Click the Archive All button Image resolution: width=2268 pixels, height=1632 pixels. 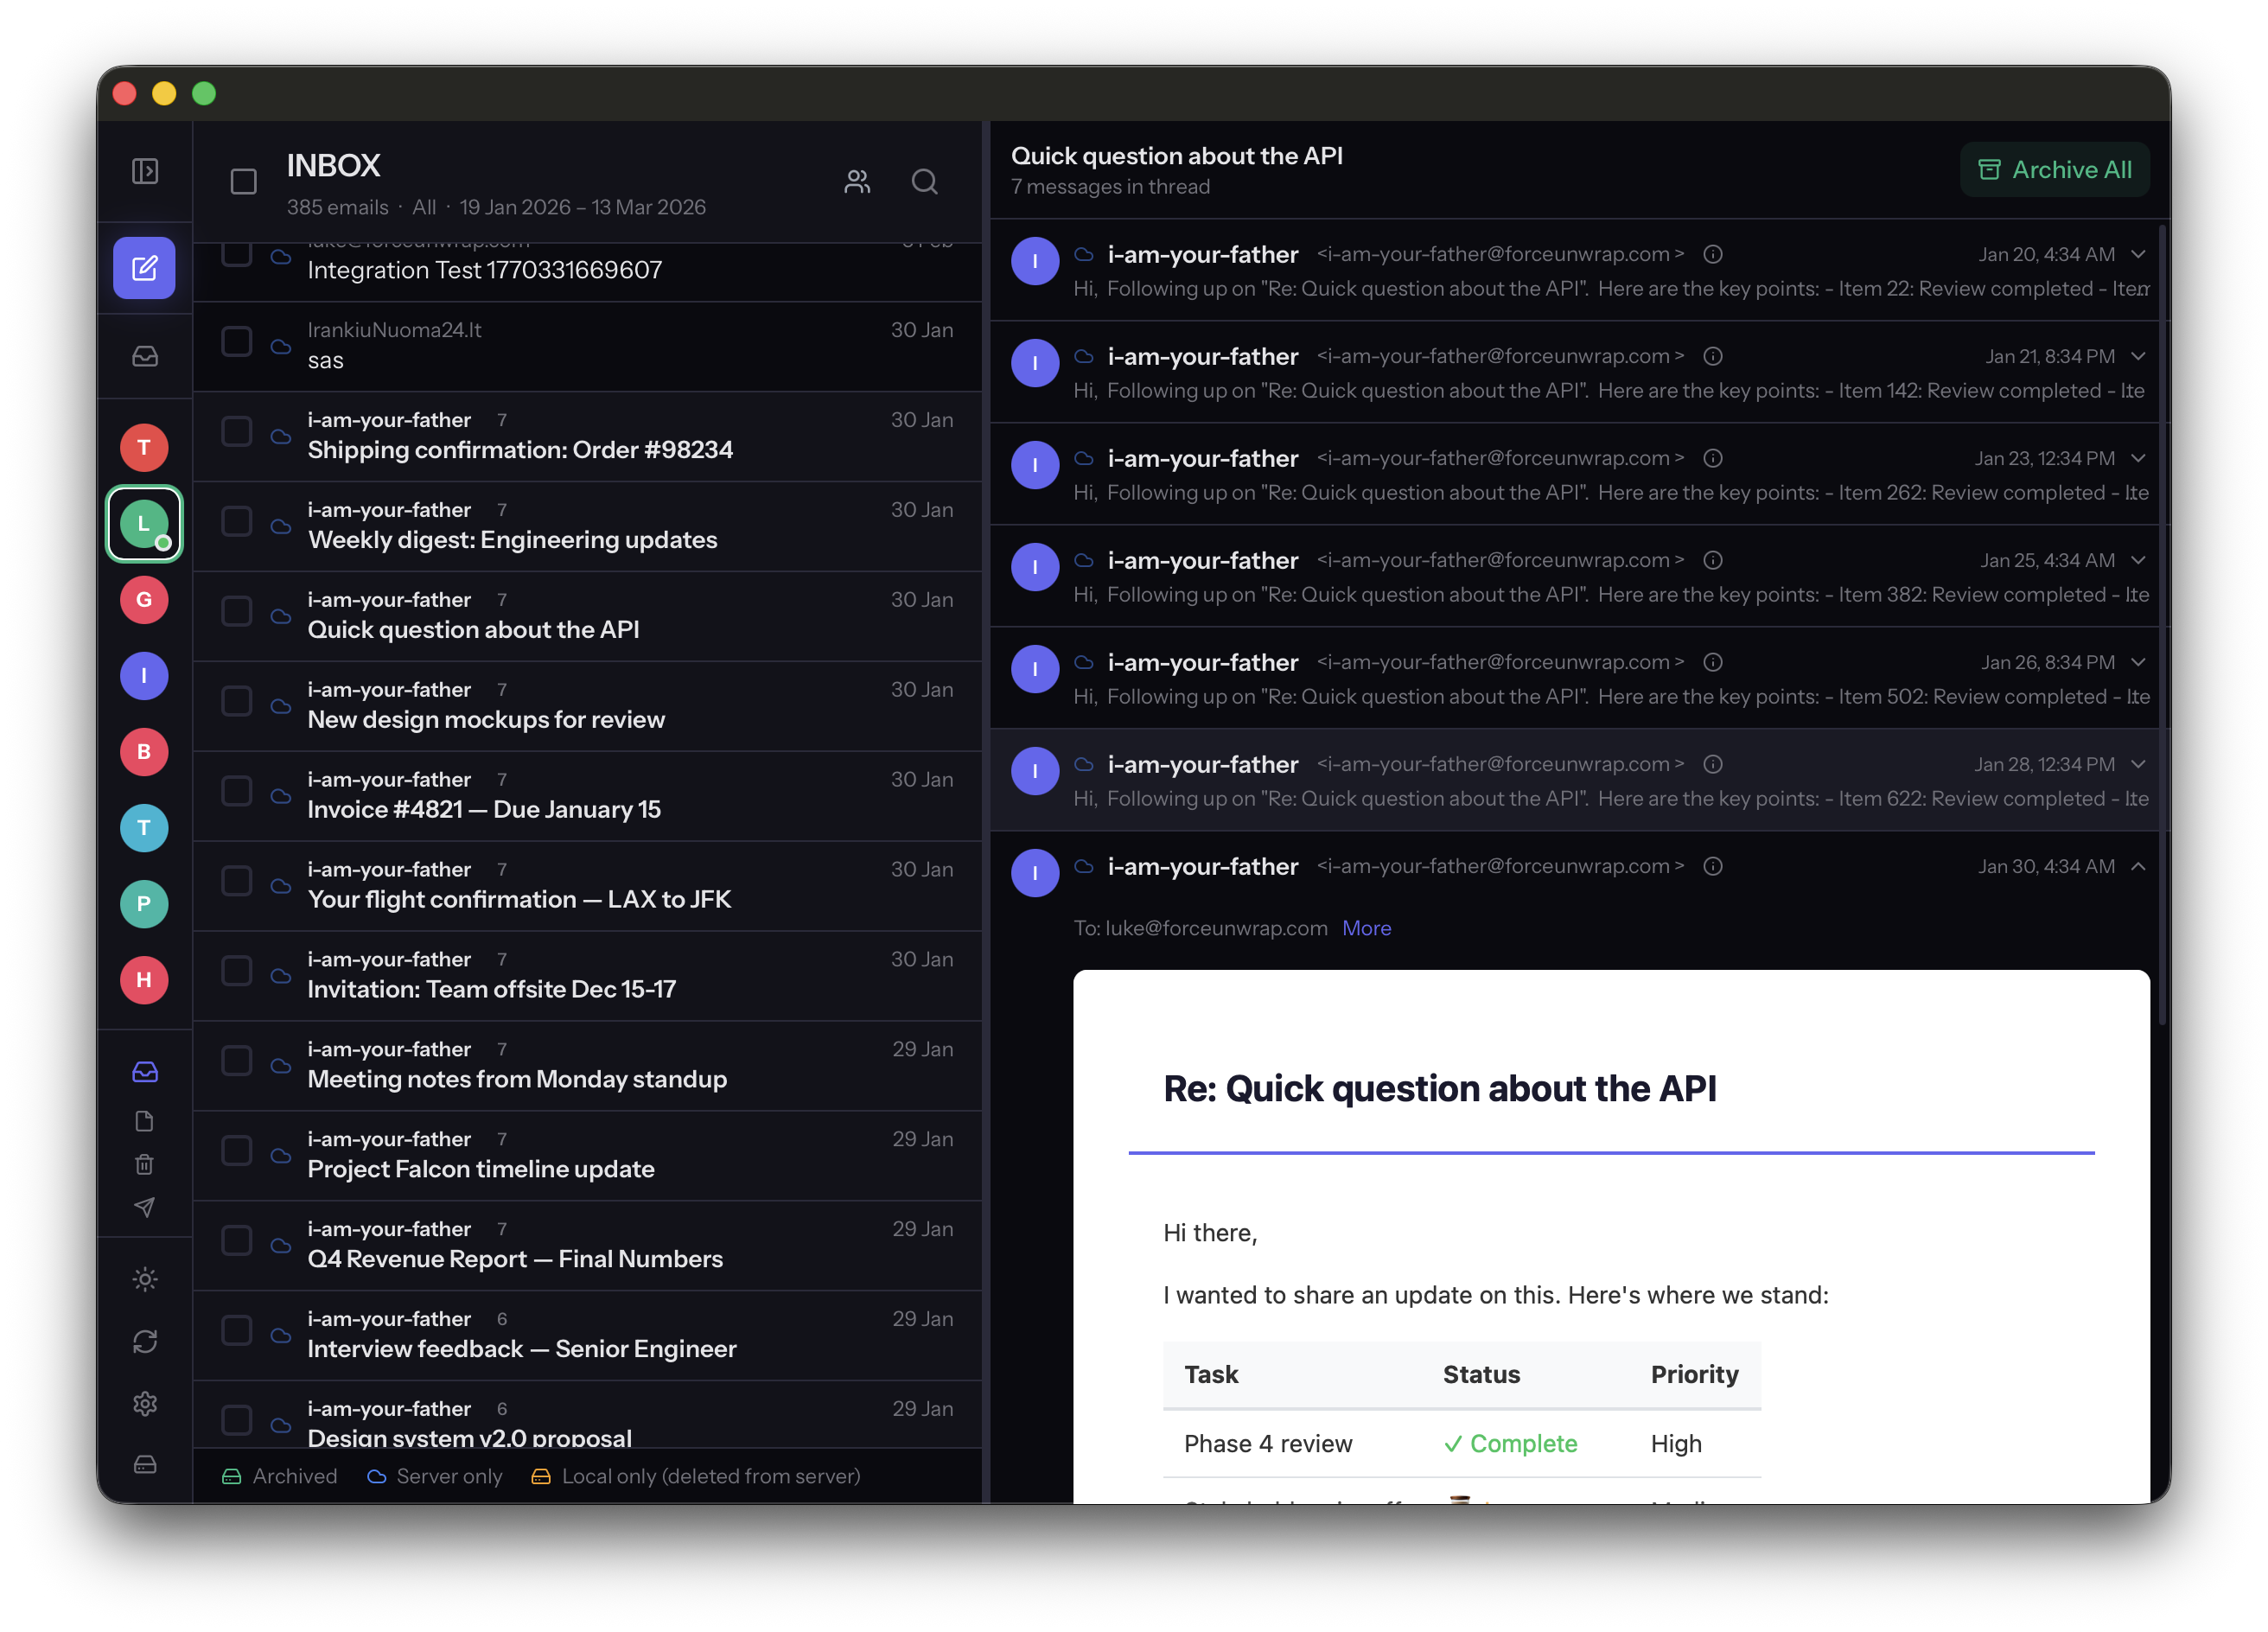tap(2055, 169)
